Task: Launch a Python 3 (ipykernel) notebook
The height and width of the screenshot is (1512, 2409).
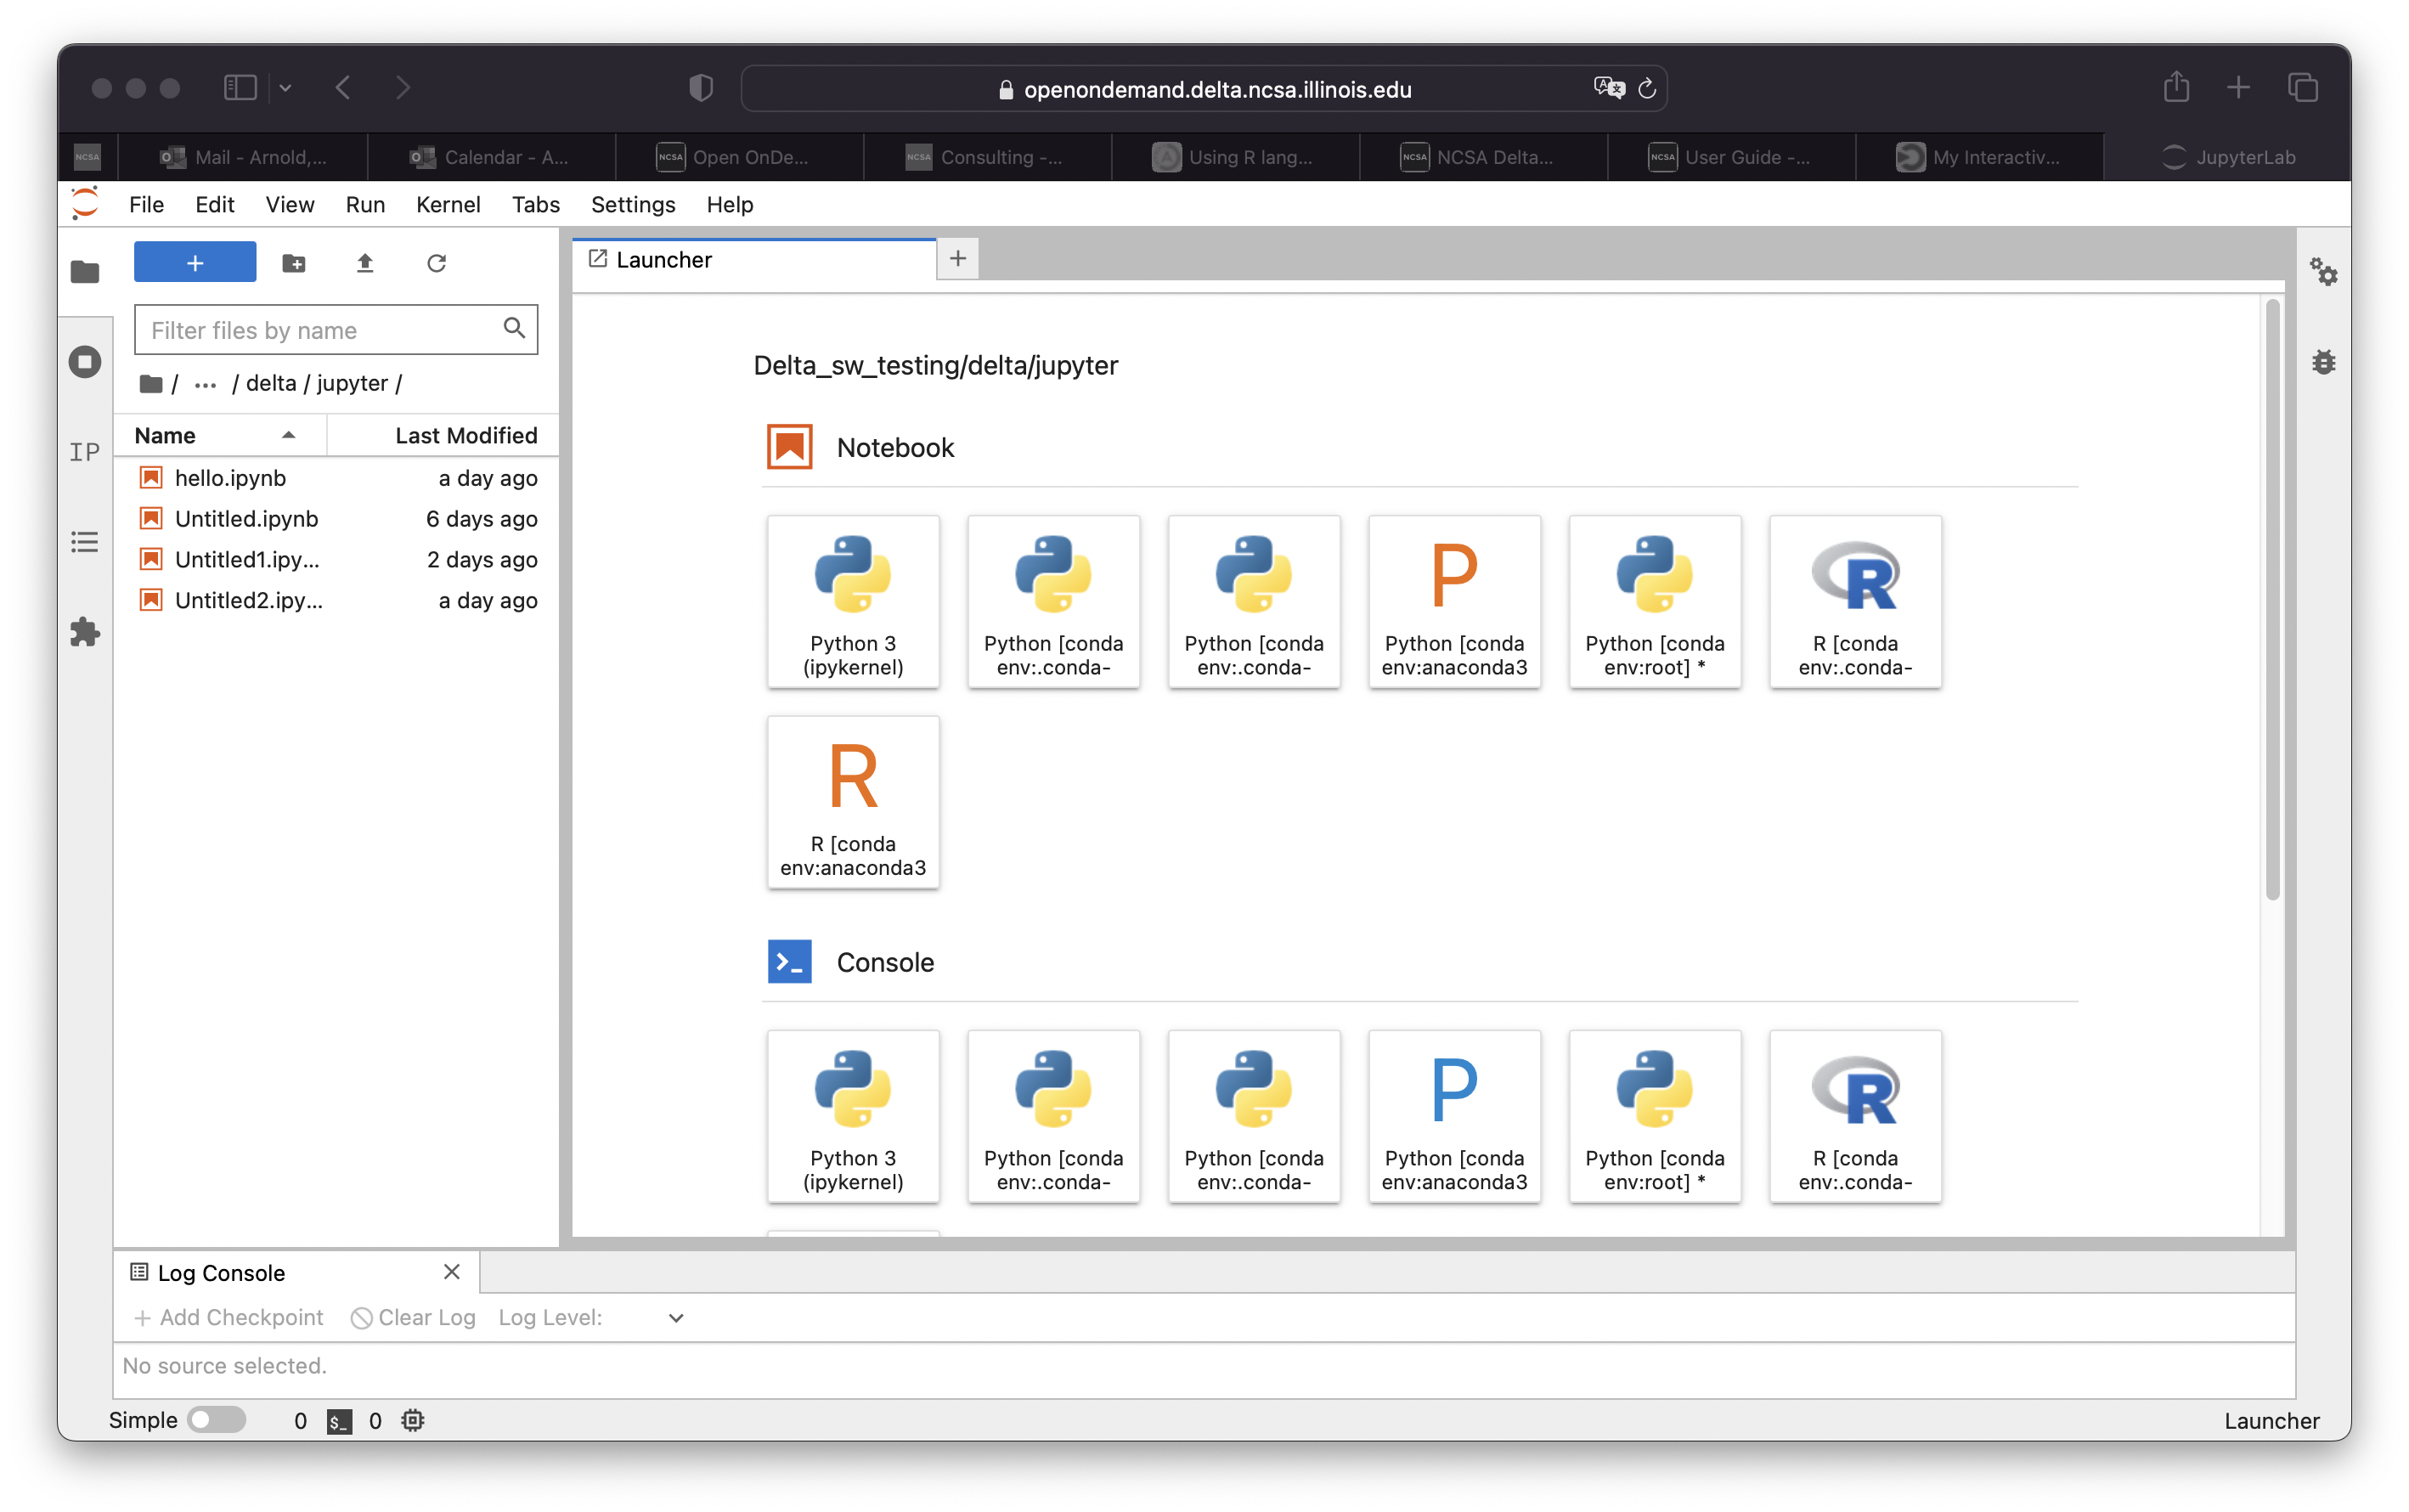Action: pos(852,601)
